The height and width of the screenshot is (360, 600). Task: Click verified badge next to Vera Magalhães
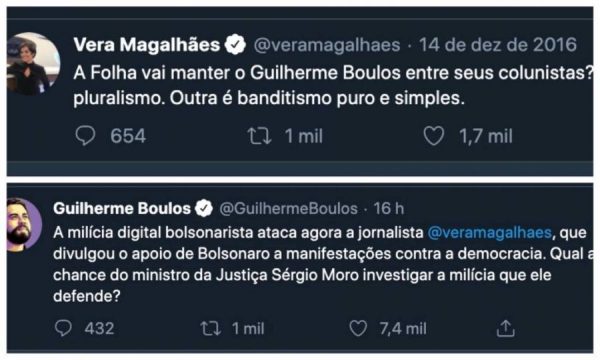235,44
